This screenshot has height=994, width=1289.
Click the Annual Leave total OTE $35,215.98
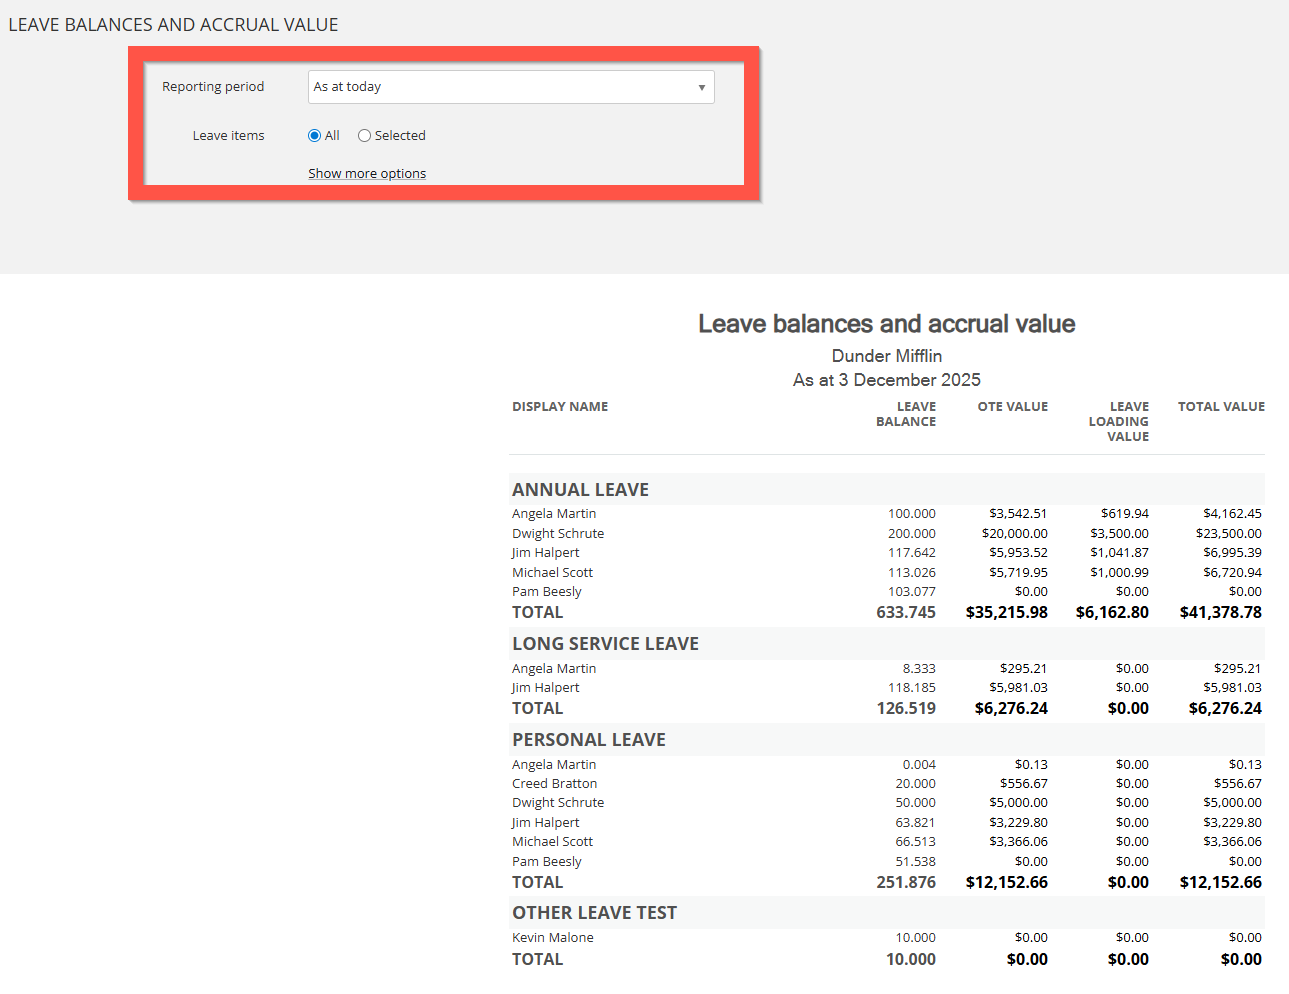pyautogui.click(x=1007, y=613)
